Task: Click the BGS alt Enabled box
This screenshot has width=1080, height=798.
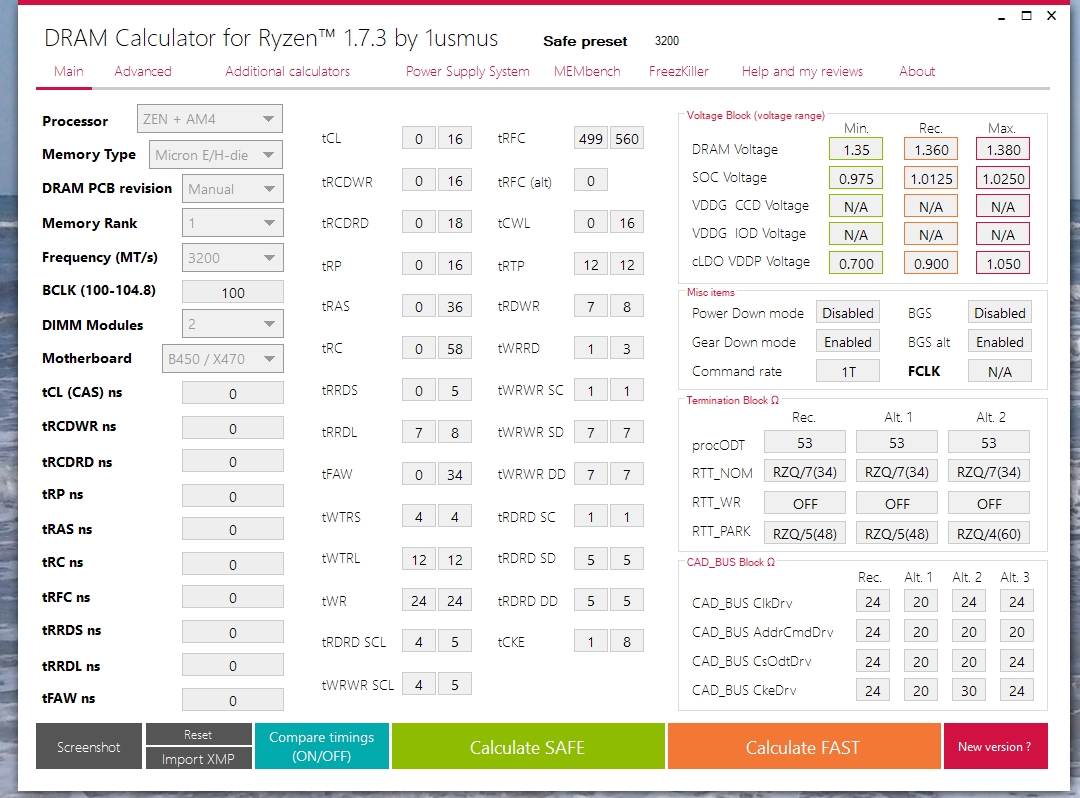Action: (999, 342)
